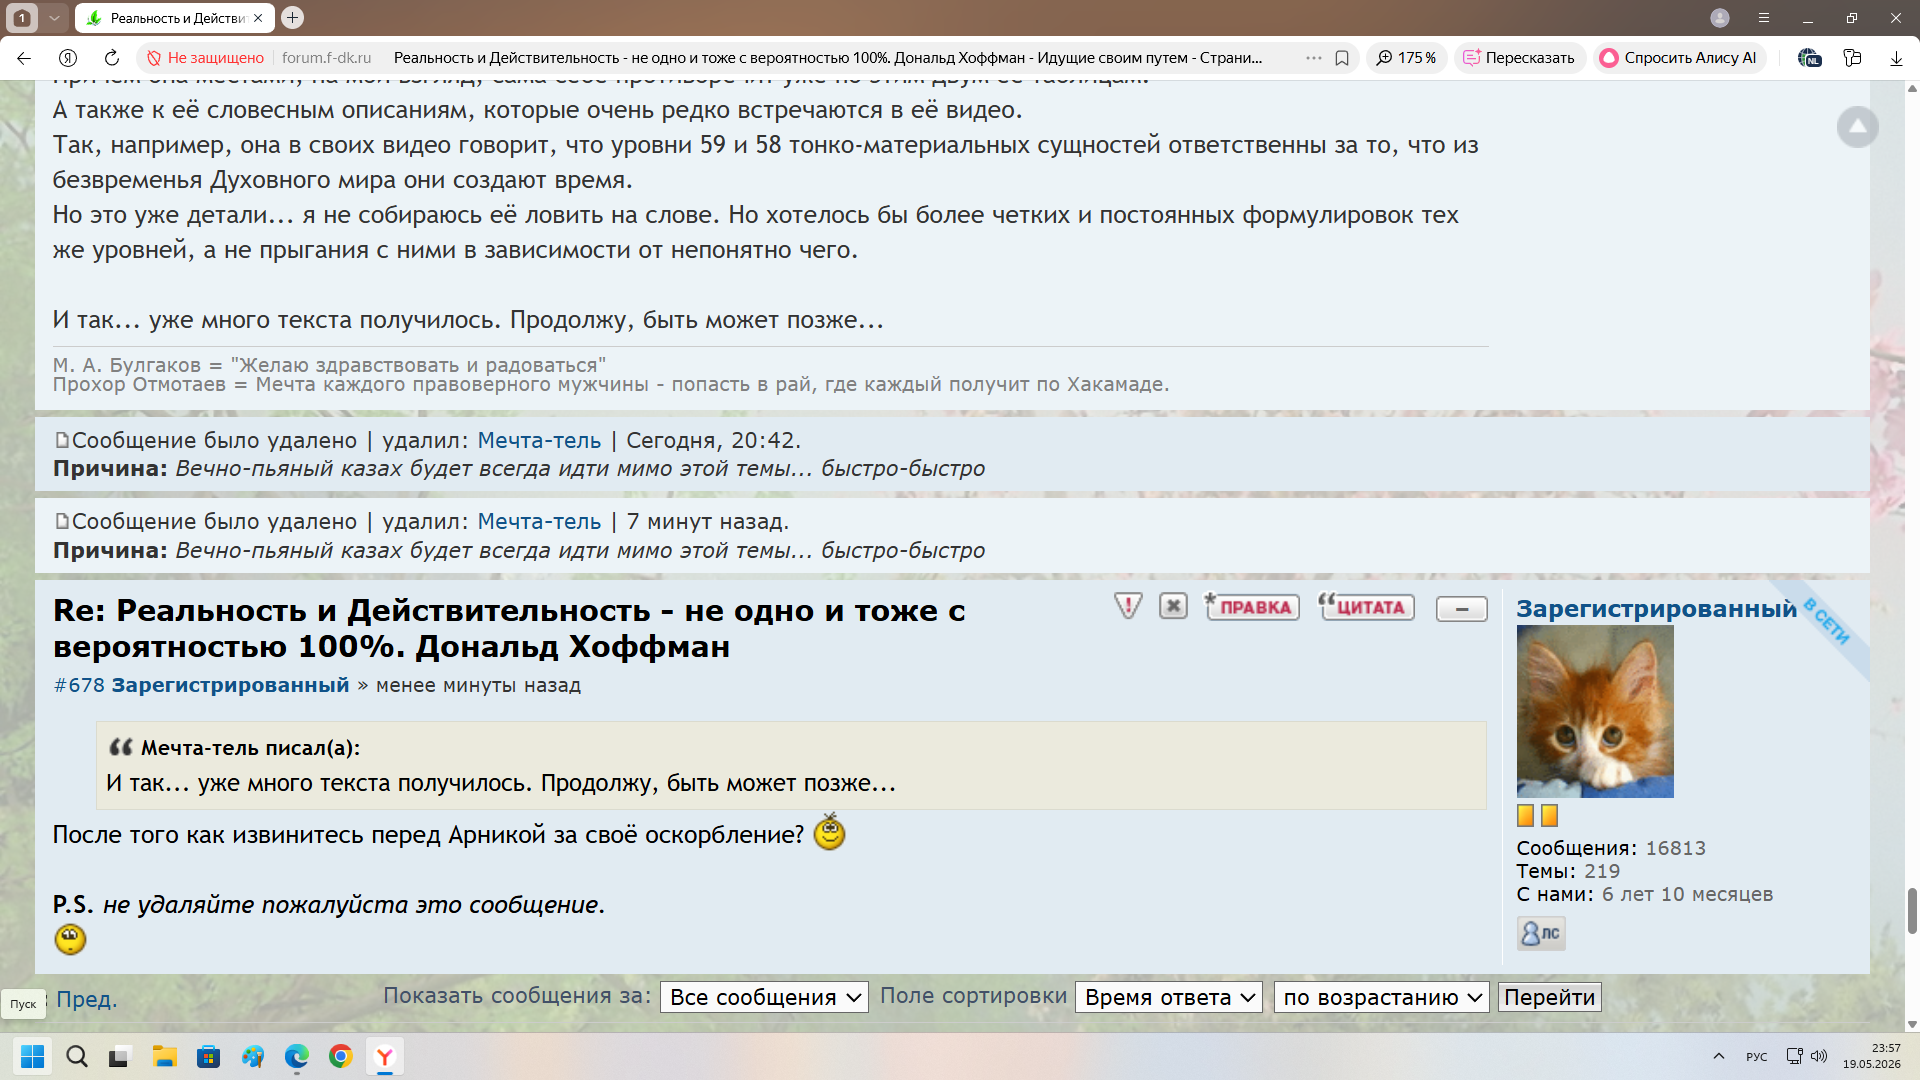Screen dimensions: 1920x1080
Task: Open a new tab with the plus button
Action: point(292,17)
